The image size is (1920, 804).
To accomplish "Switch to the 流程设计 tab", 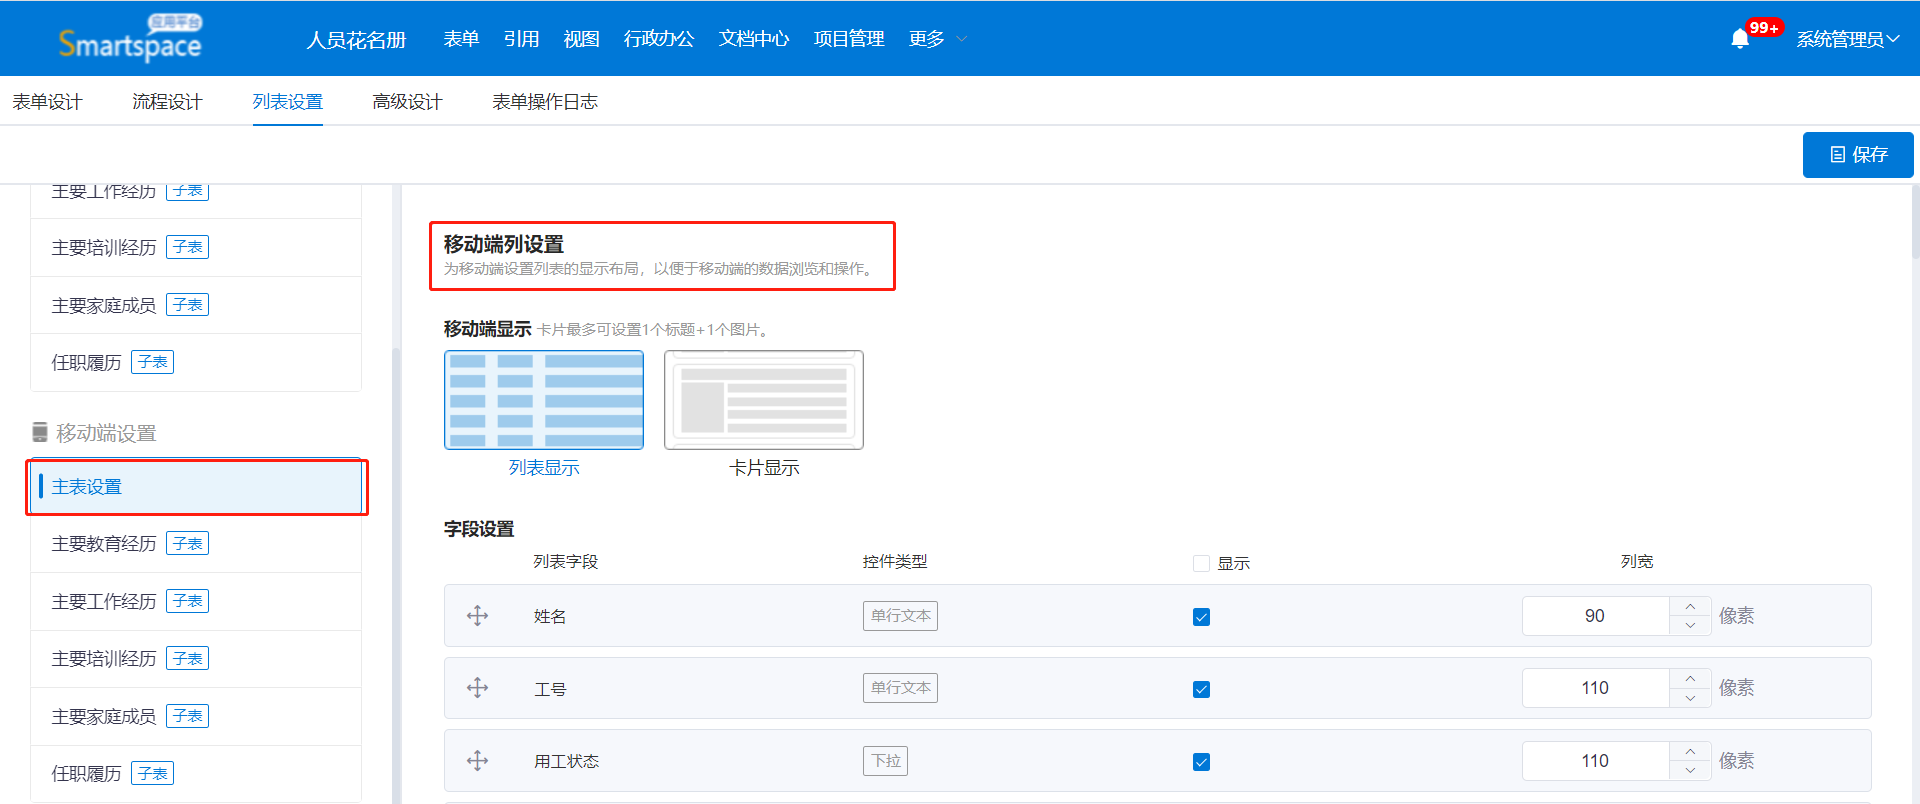I will pyautogui.click(x=167, y=102).
